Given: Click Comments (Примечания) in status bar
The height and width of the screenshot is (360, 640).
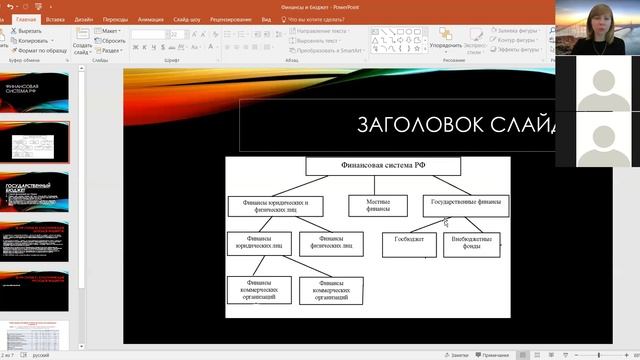Looking at the screenshot, I should pyautogui.click(x=492, y=355).
